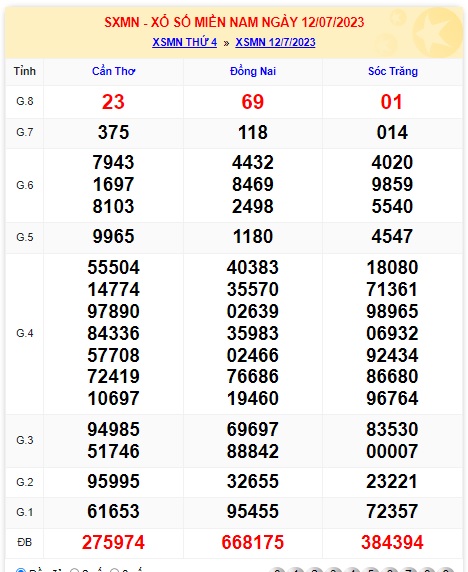This screenshot has width=468, height=572.
Task: Select the G.3 row label
Action: pyautogui.click(x=25, y=440)
